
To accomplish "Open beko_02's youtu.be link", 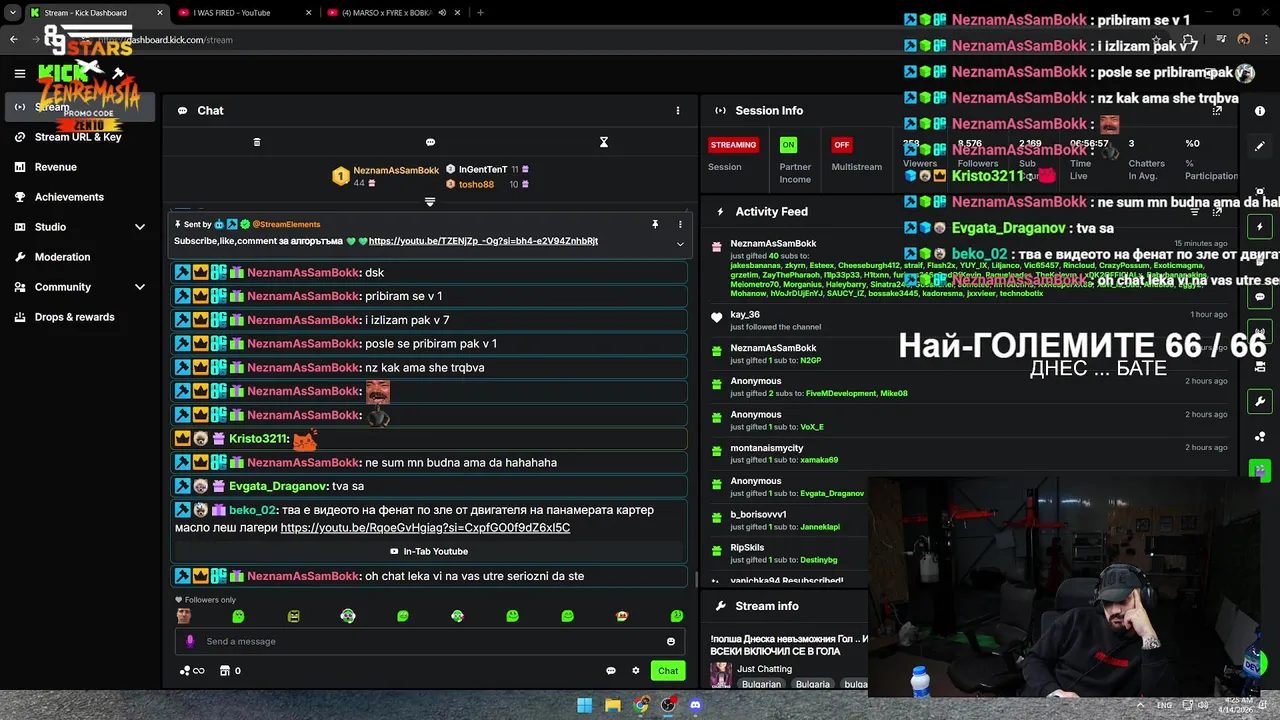I will pos(425,528).
